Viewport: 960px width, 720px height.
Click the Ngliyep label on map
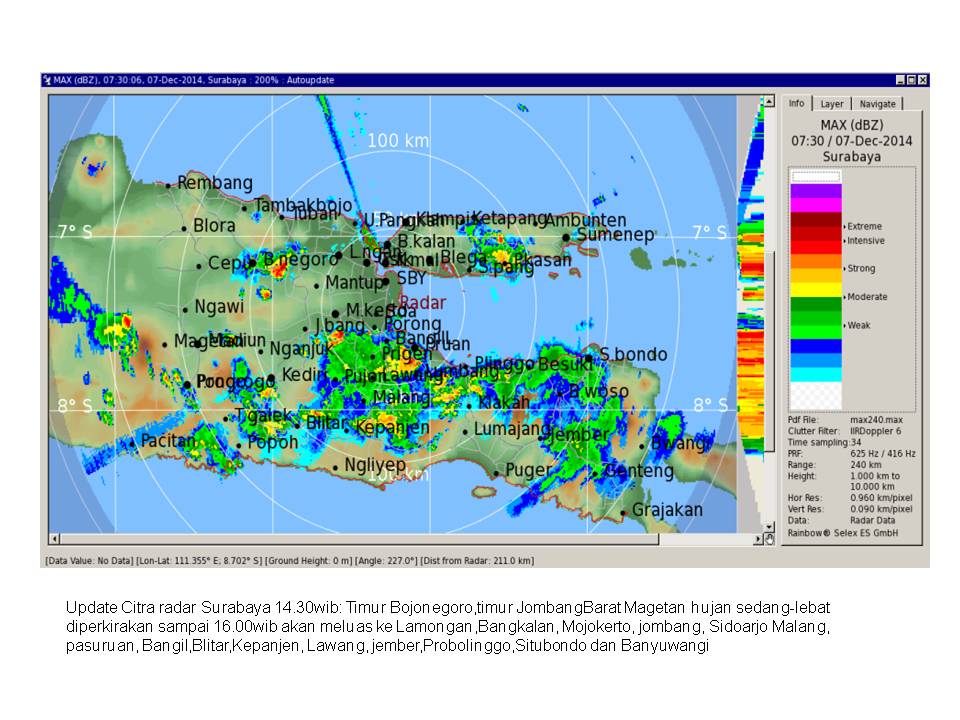pos(375,465)
